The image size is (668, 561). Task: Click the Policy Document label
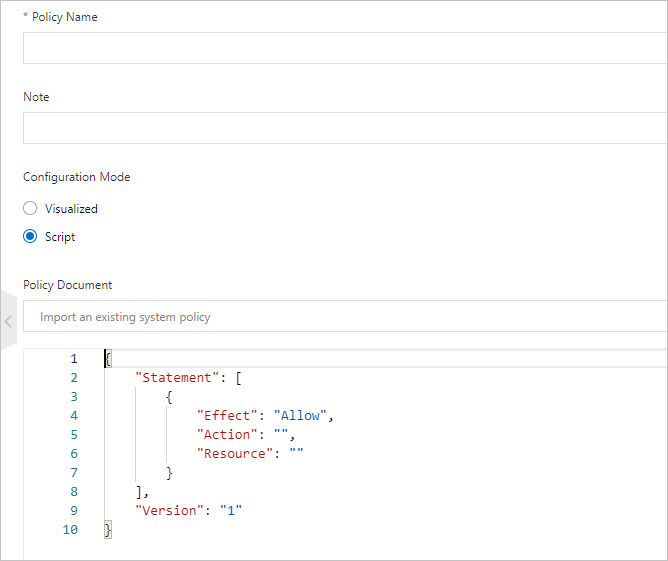click(68, 285)
